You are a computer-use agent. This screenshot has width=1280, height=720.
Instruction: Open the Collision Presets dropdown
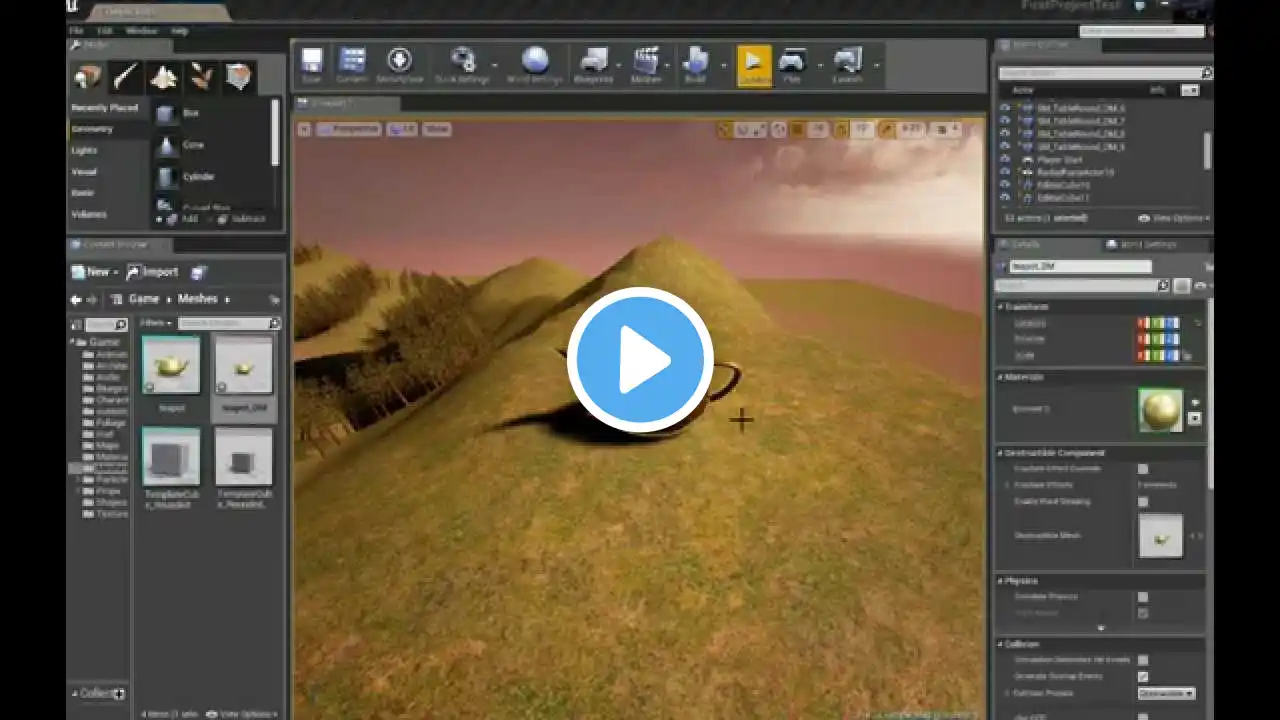[x=1166, y=693]
